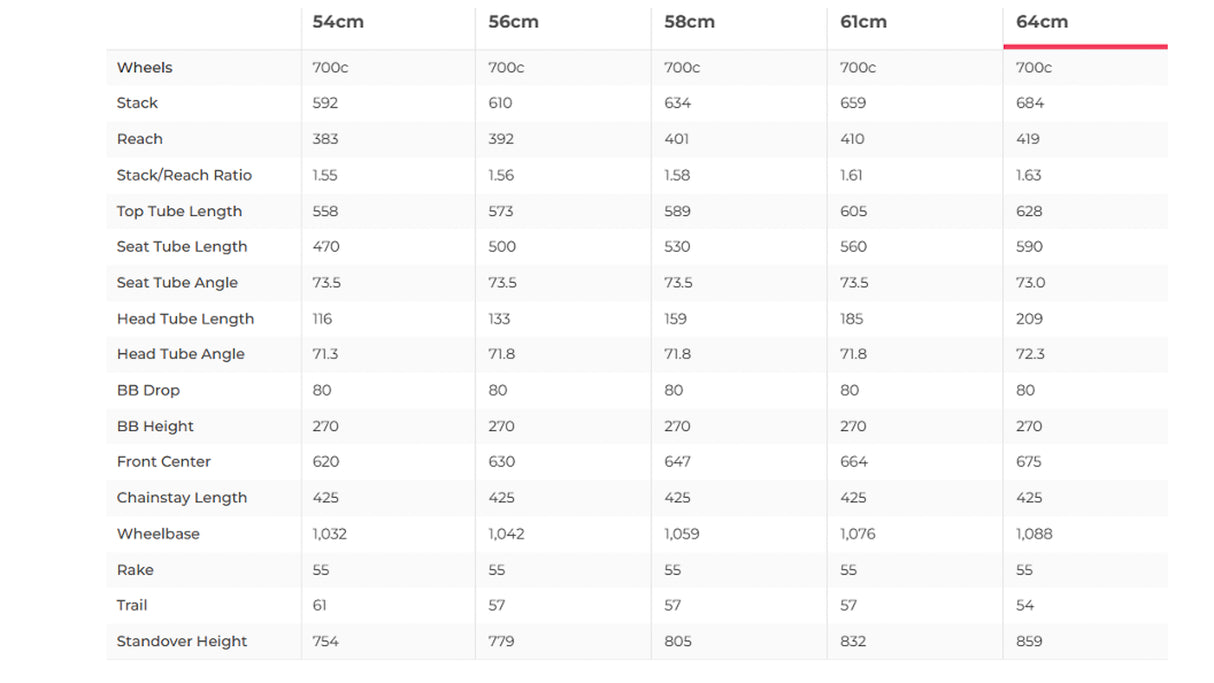The image size is (1214, 683).
Task: Click the 1,032 Wheelbase value
Action: click(x=330, y=534)
